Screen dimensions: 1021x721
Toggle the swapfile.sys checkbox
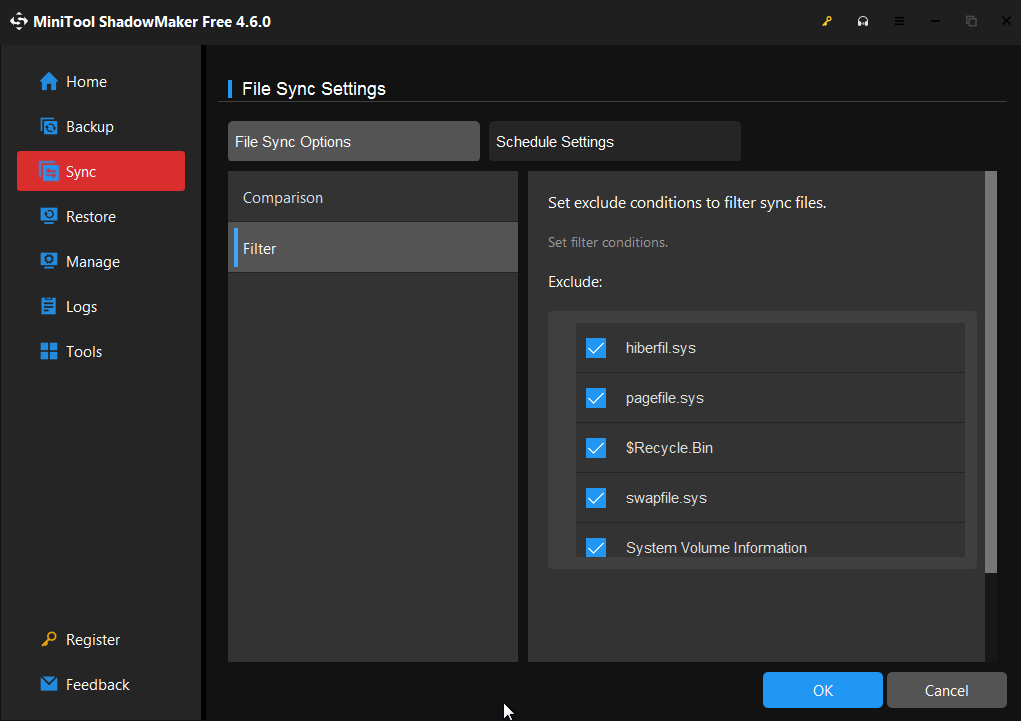596,498
